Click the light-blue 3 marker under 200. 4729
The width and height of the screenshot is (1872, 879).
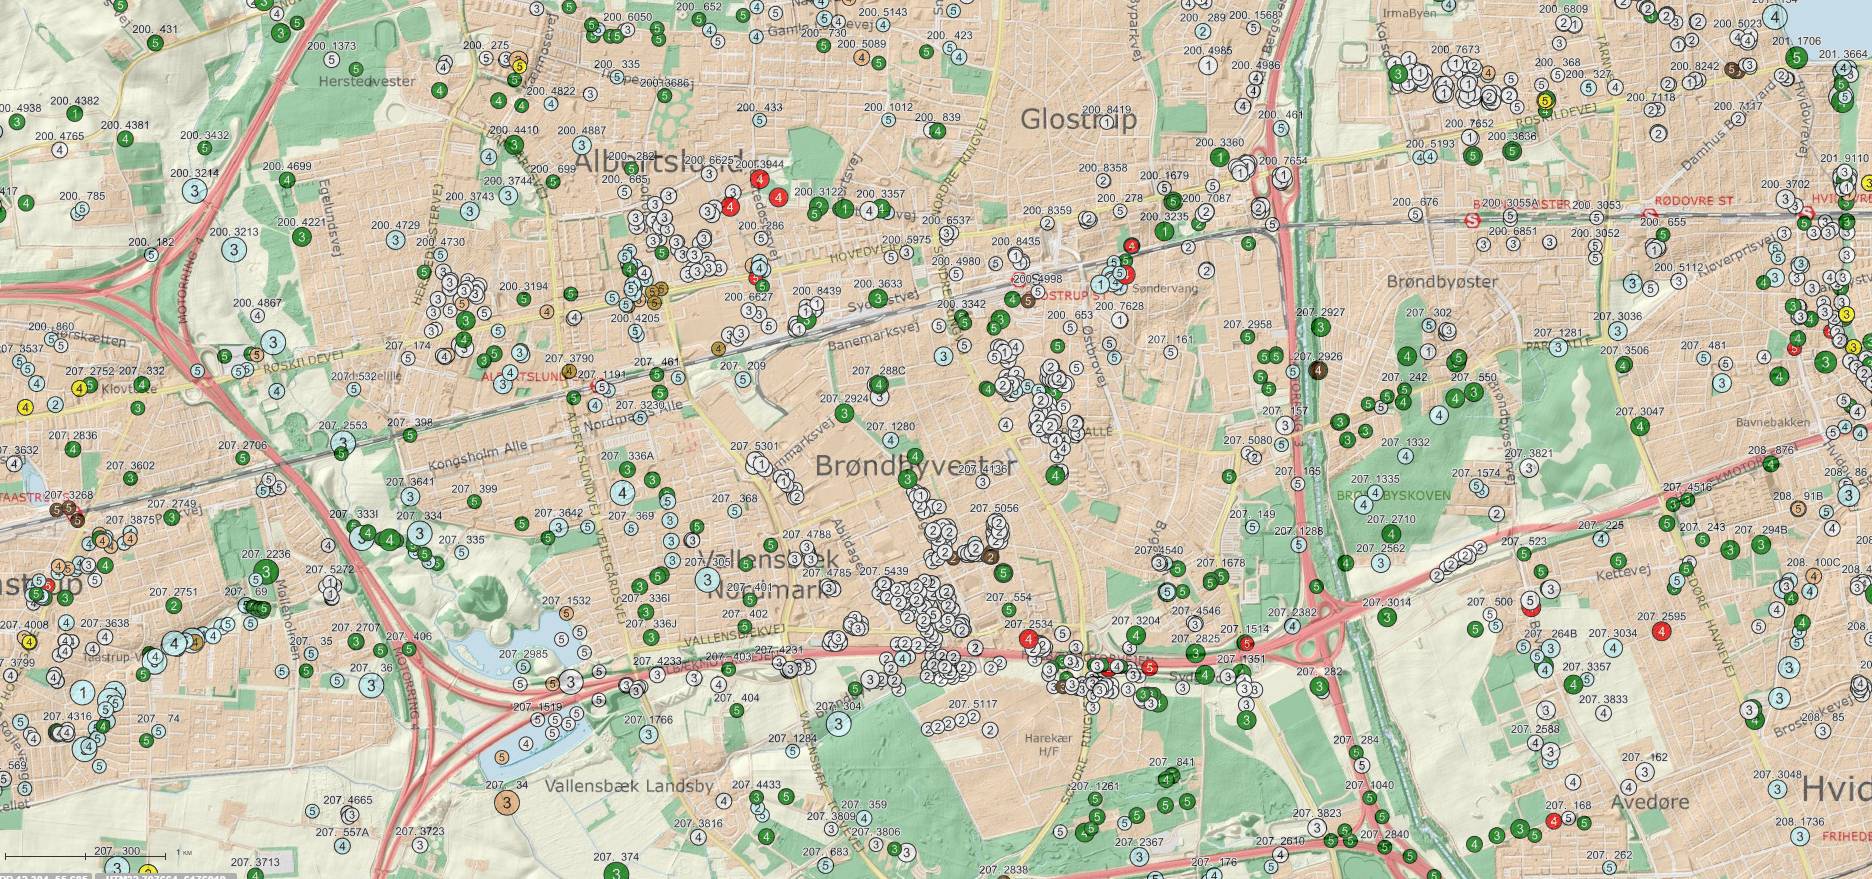pyautogui.click(x=396, y=240)
